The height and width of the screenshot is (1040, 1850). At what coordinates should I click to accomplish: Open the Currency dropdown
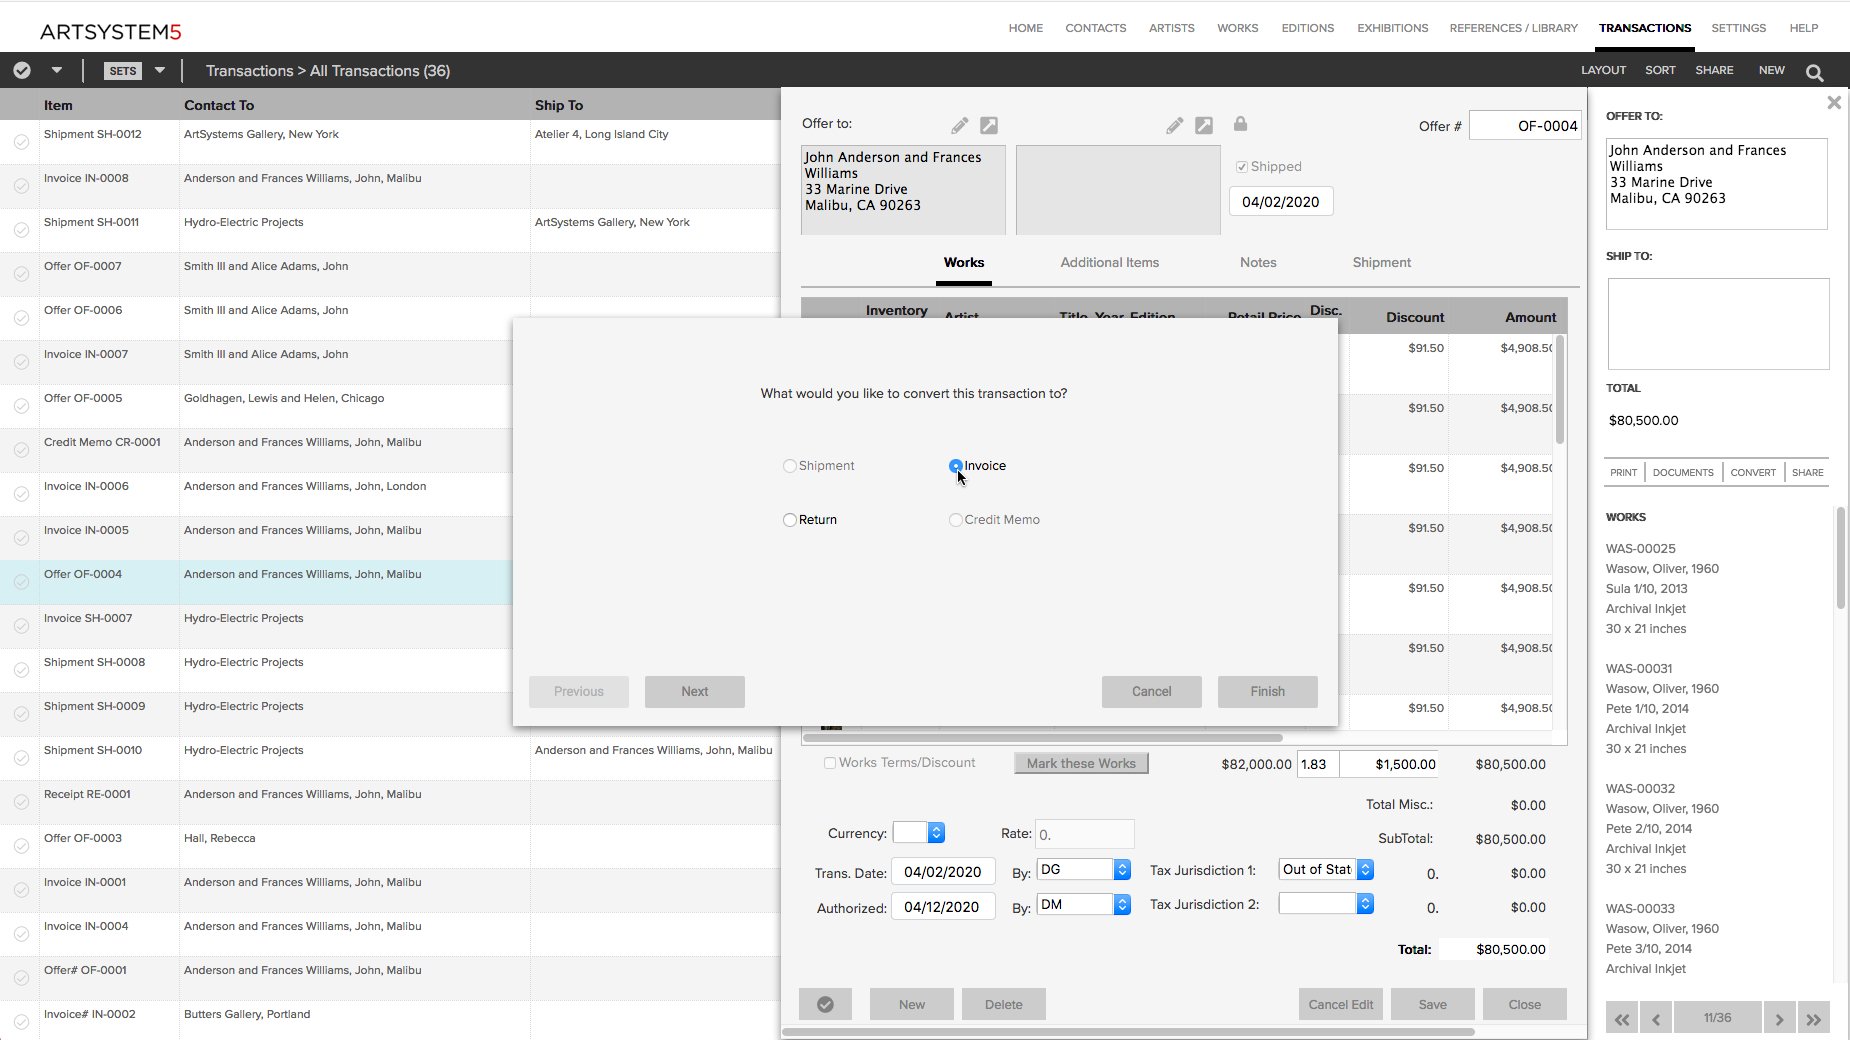(919, 832)
